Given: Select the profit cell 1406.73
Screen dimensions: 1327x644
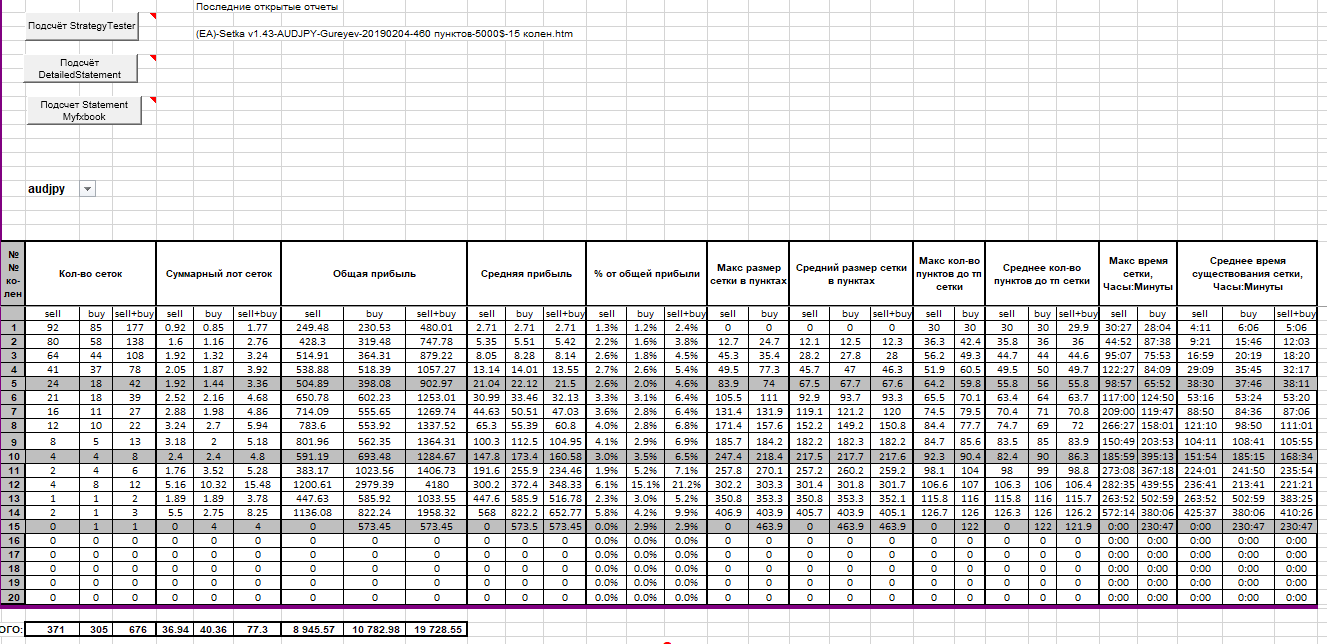Looking at the screenshot, I should (x=435, y=470).
